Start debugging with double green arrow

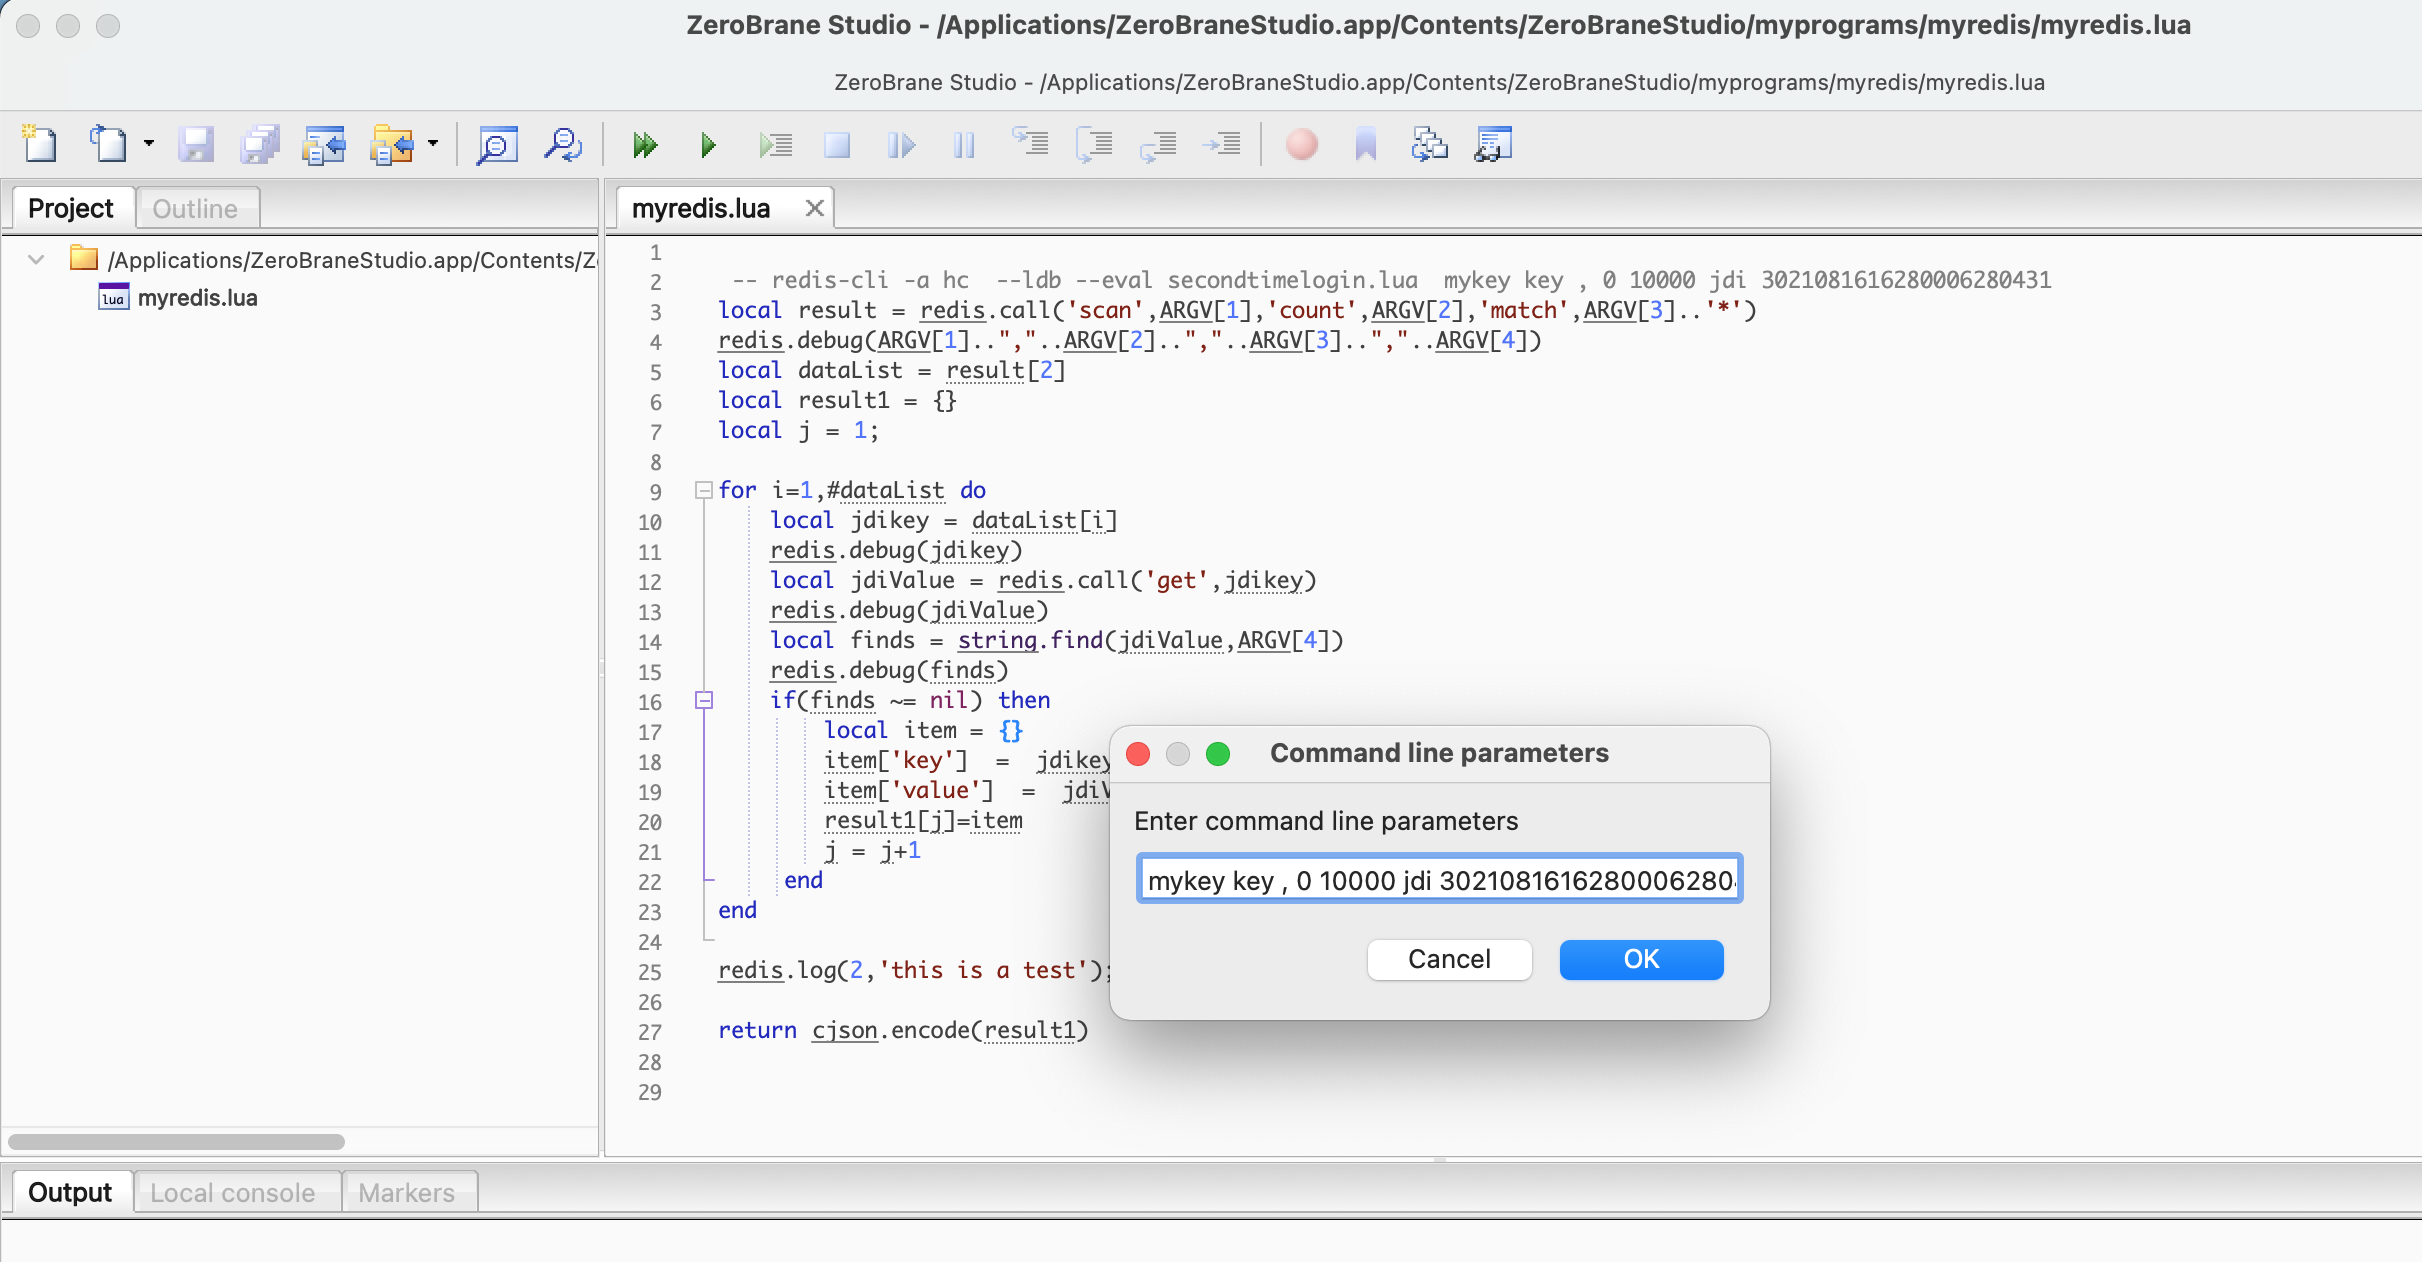[x=645, y=145]
